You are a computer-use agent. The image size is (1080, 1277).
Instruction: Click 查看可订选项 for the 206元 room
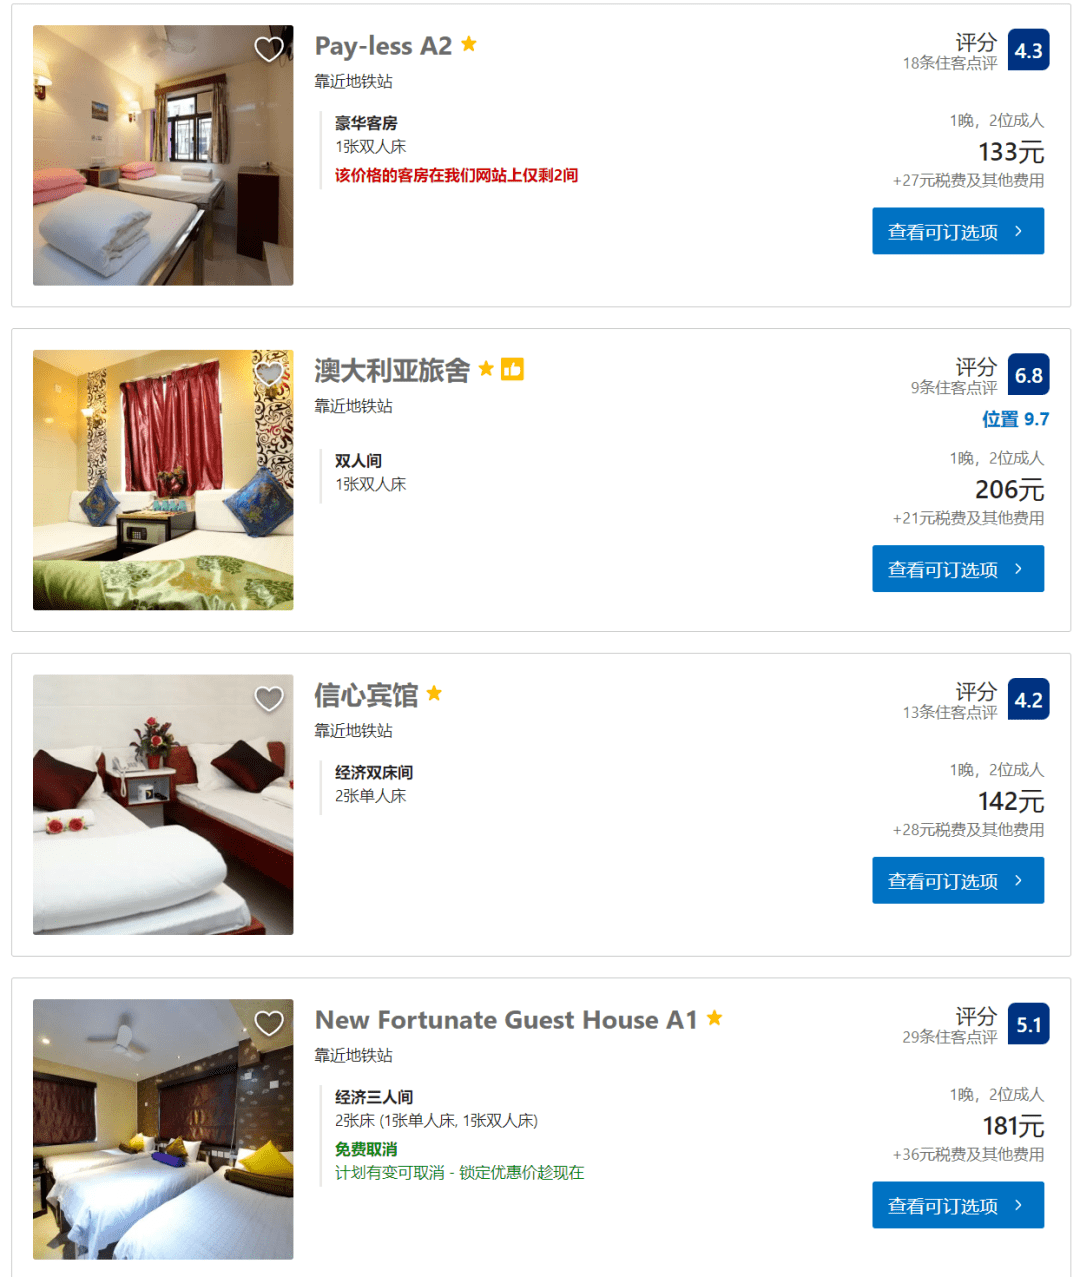pyautogui.click(x=958, y=568)
